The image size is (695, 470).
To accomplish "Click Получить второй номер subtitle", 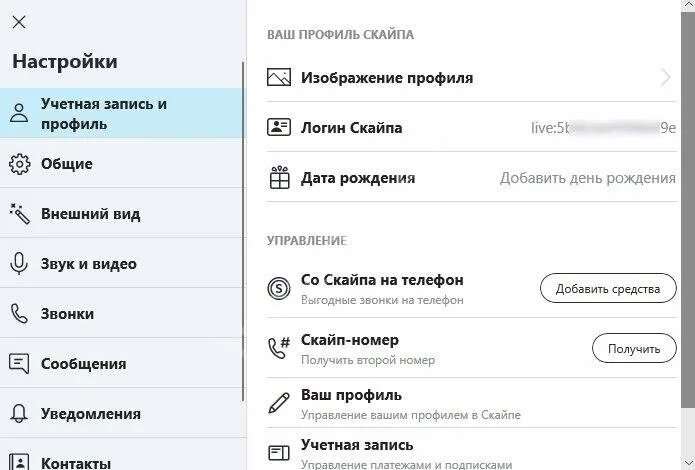I will 368,360.
